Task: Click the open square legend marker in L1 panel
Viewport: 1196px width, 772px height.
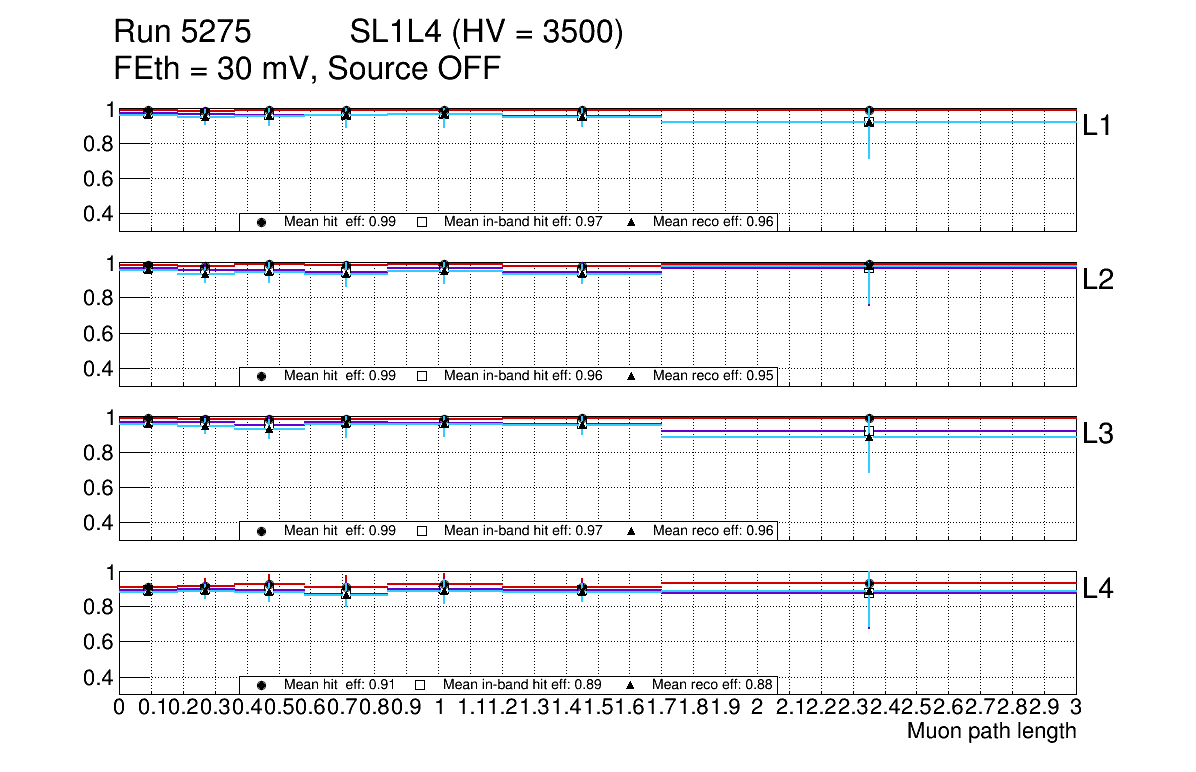Action: pyautogui.click(x=421, y=222)
